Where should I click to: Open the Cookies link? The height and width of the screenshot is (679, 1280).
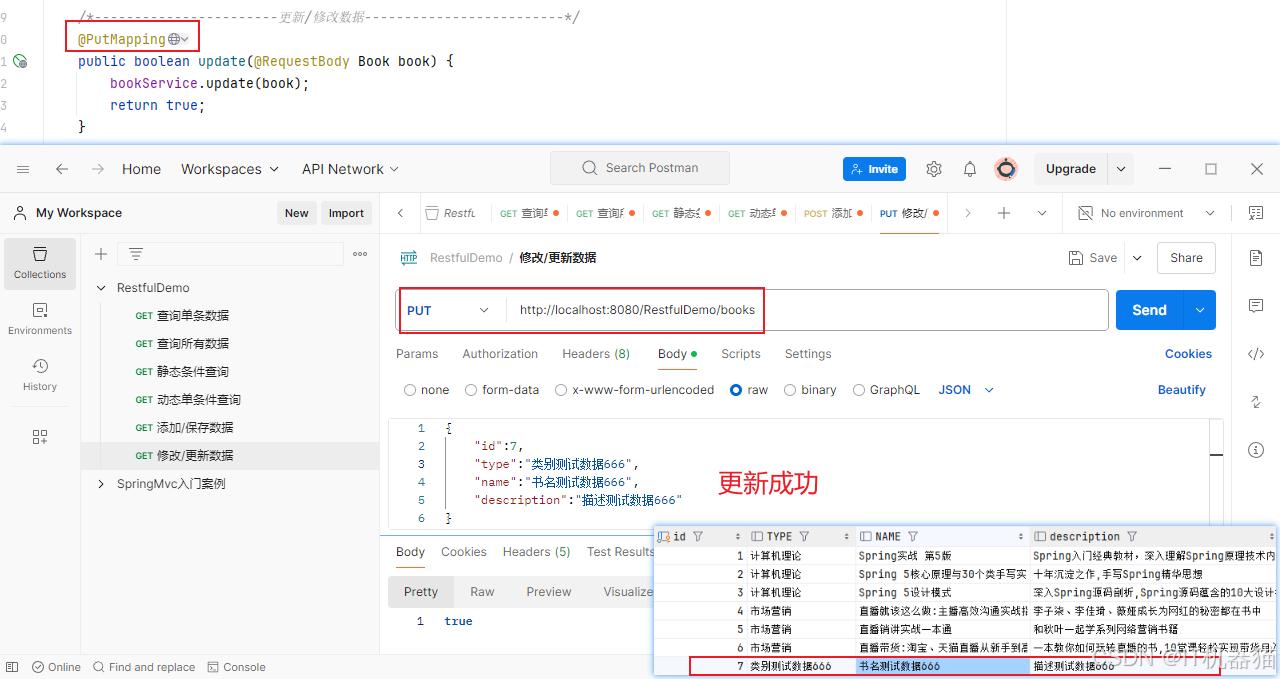click(x=1188, y=354)
